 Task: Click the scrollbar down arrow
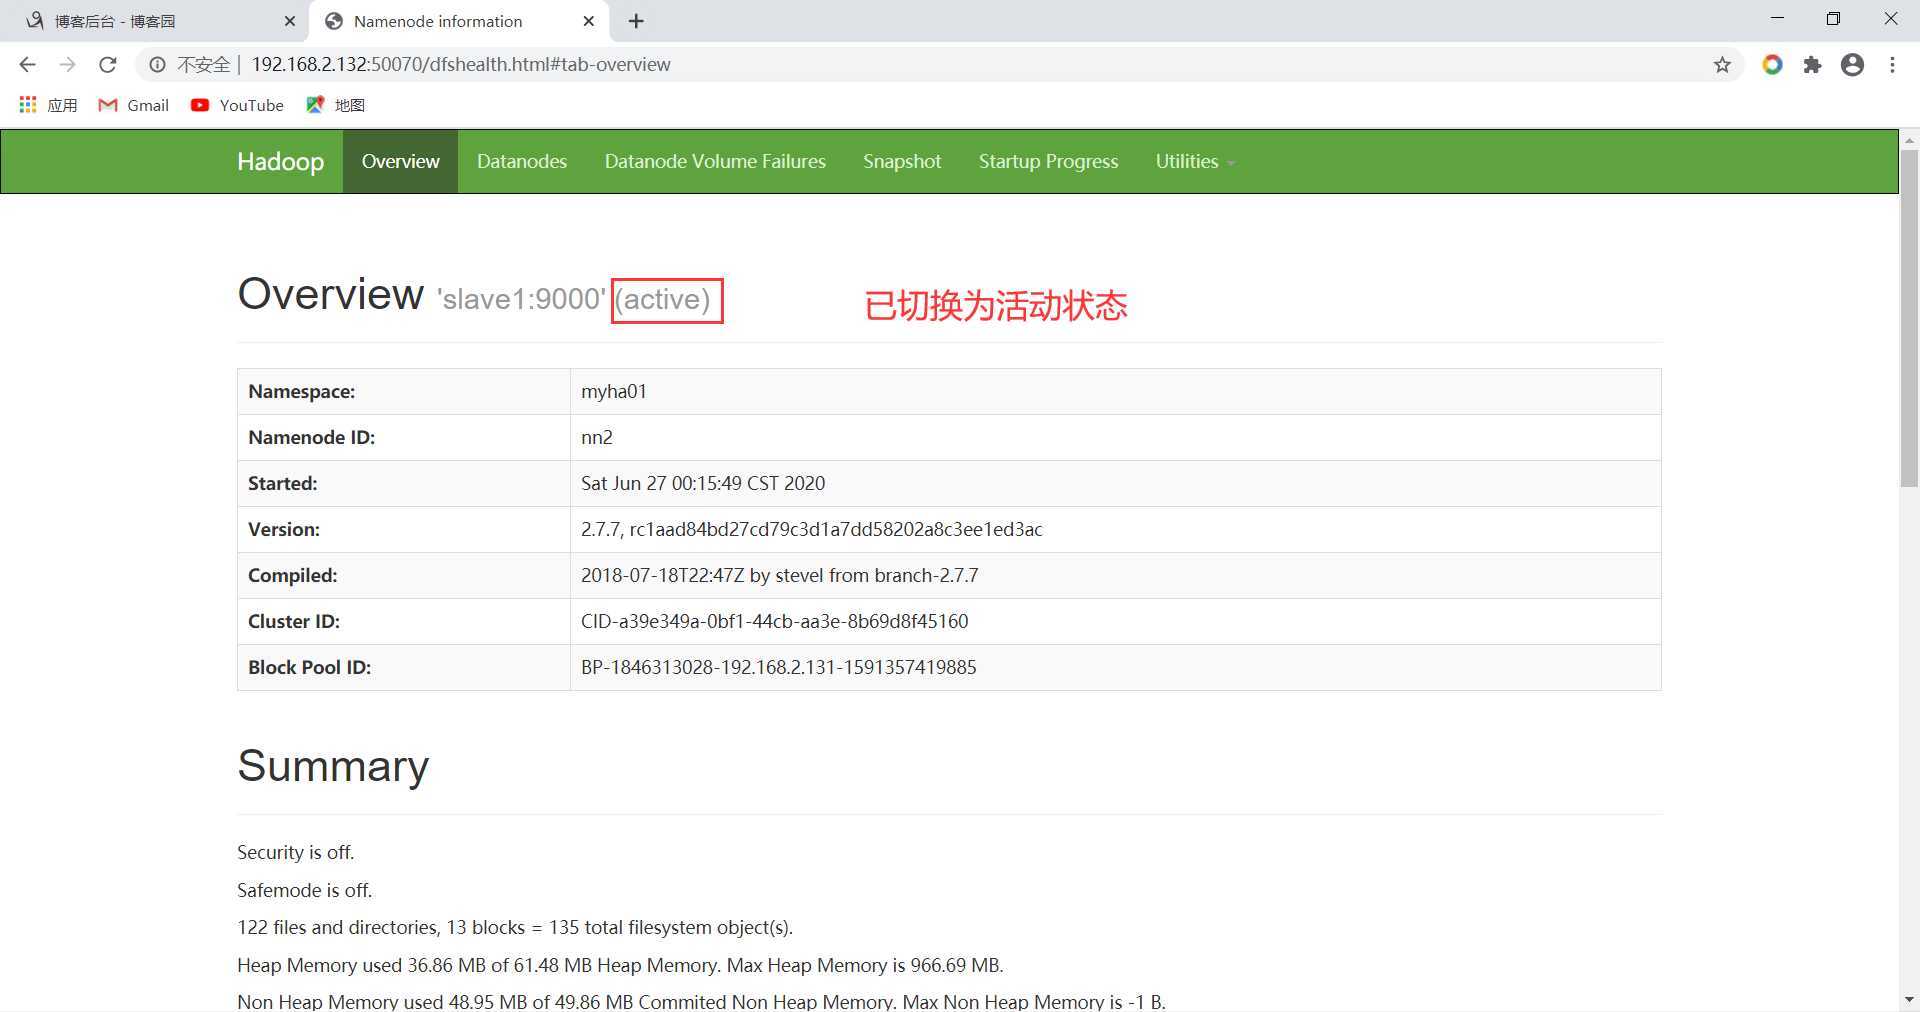click(1909, 999)
